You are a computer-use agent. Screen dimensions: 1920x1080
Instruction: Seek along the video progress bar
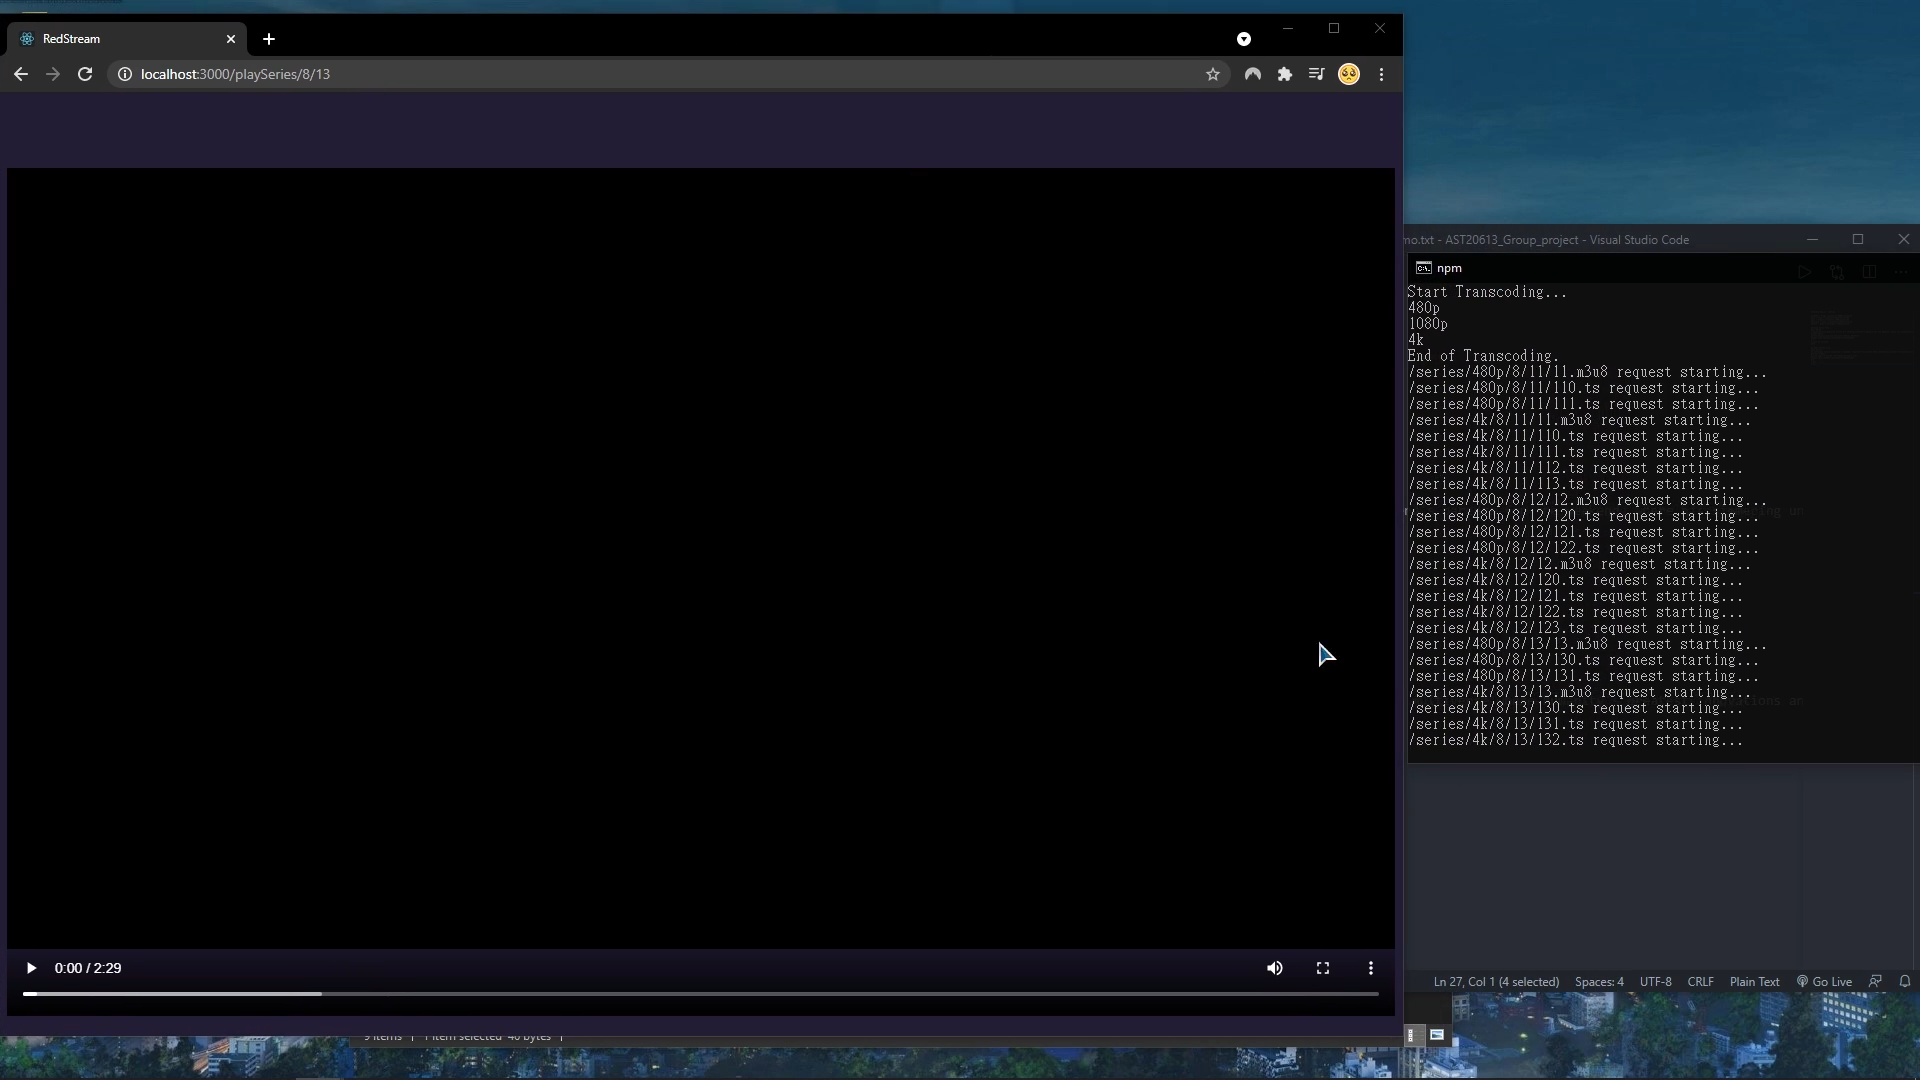pyautogui.click(x=700, y=993)
